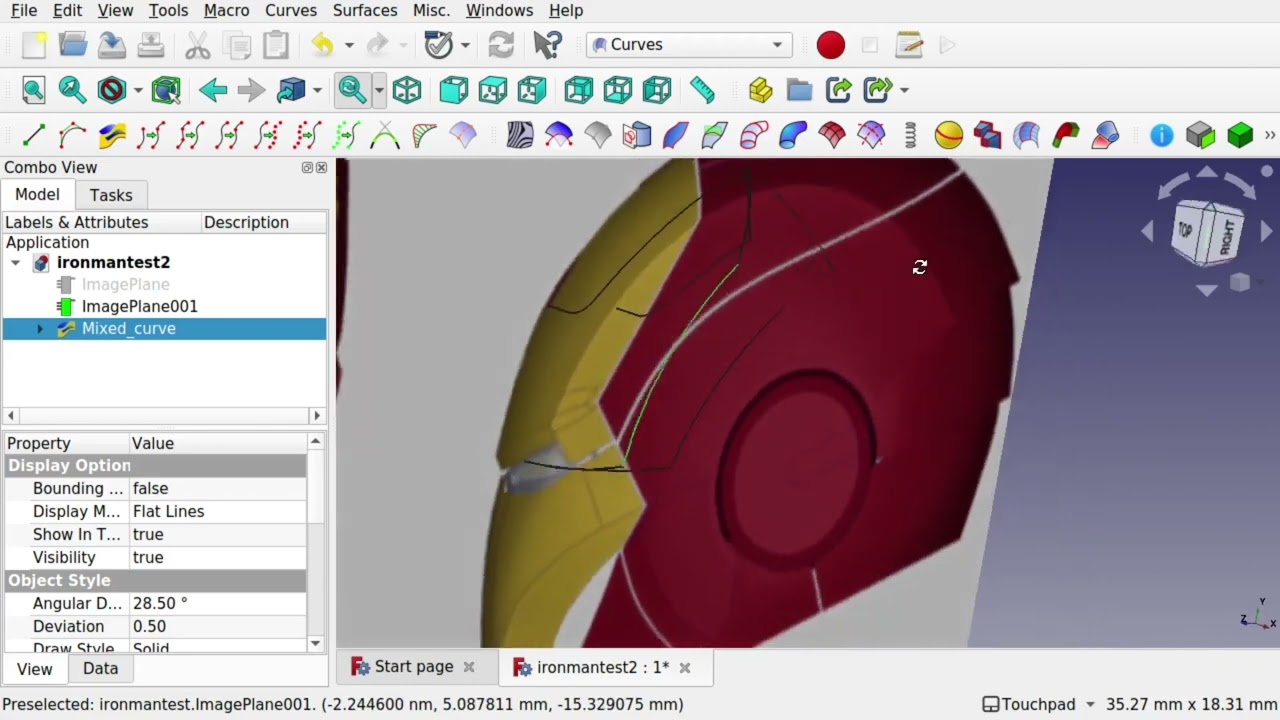
Task: Click the blue info icon
Action: [x=1162, y=135]
